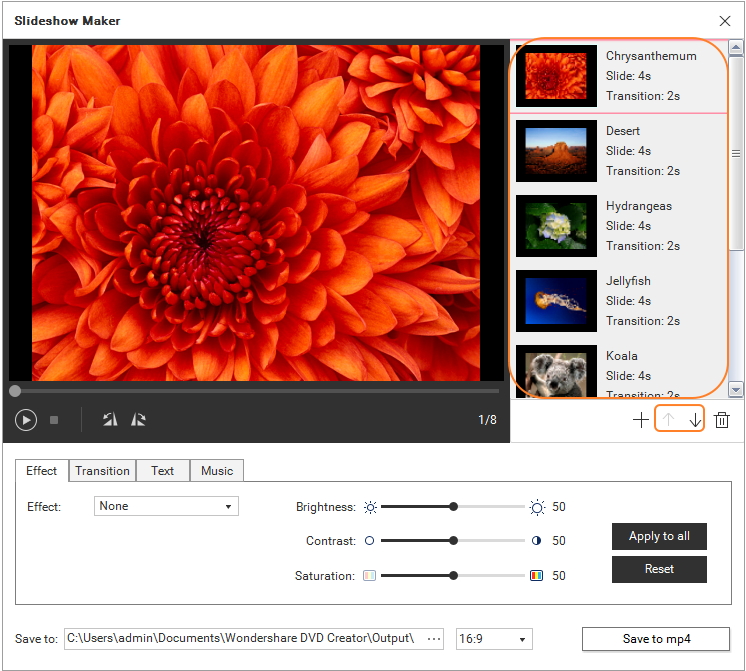746x671 pixels.
Task: Move the selected slide up with arrow
Action: (x=668, y=420)
